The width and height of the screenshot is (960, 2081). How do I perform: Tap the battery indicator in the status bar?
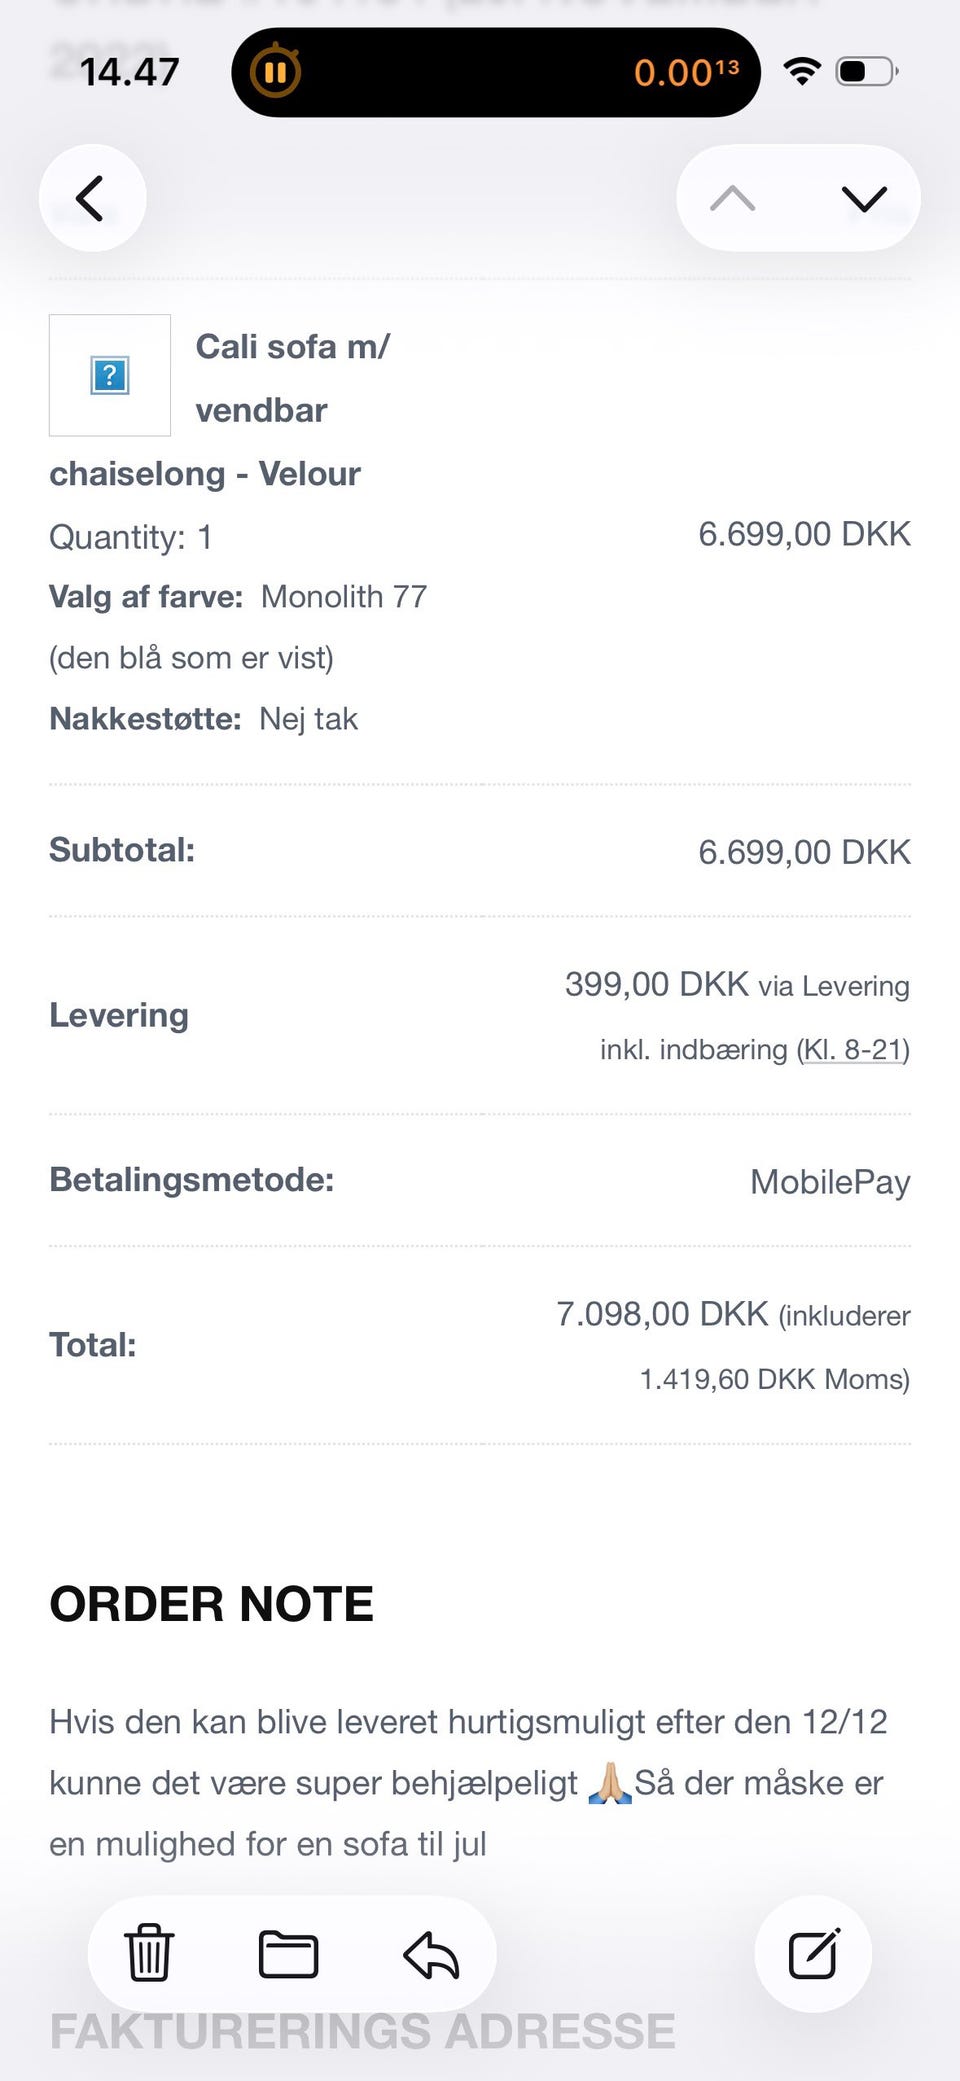pos(866,71)
